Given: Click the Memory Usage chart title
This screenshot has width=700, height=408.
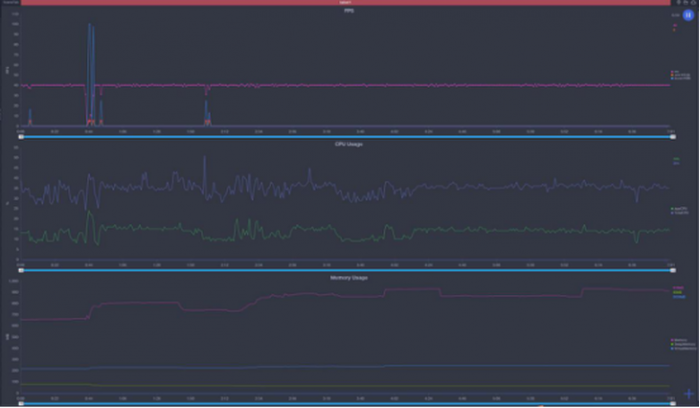Looking at the screenshot, I should coord(348,277).
